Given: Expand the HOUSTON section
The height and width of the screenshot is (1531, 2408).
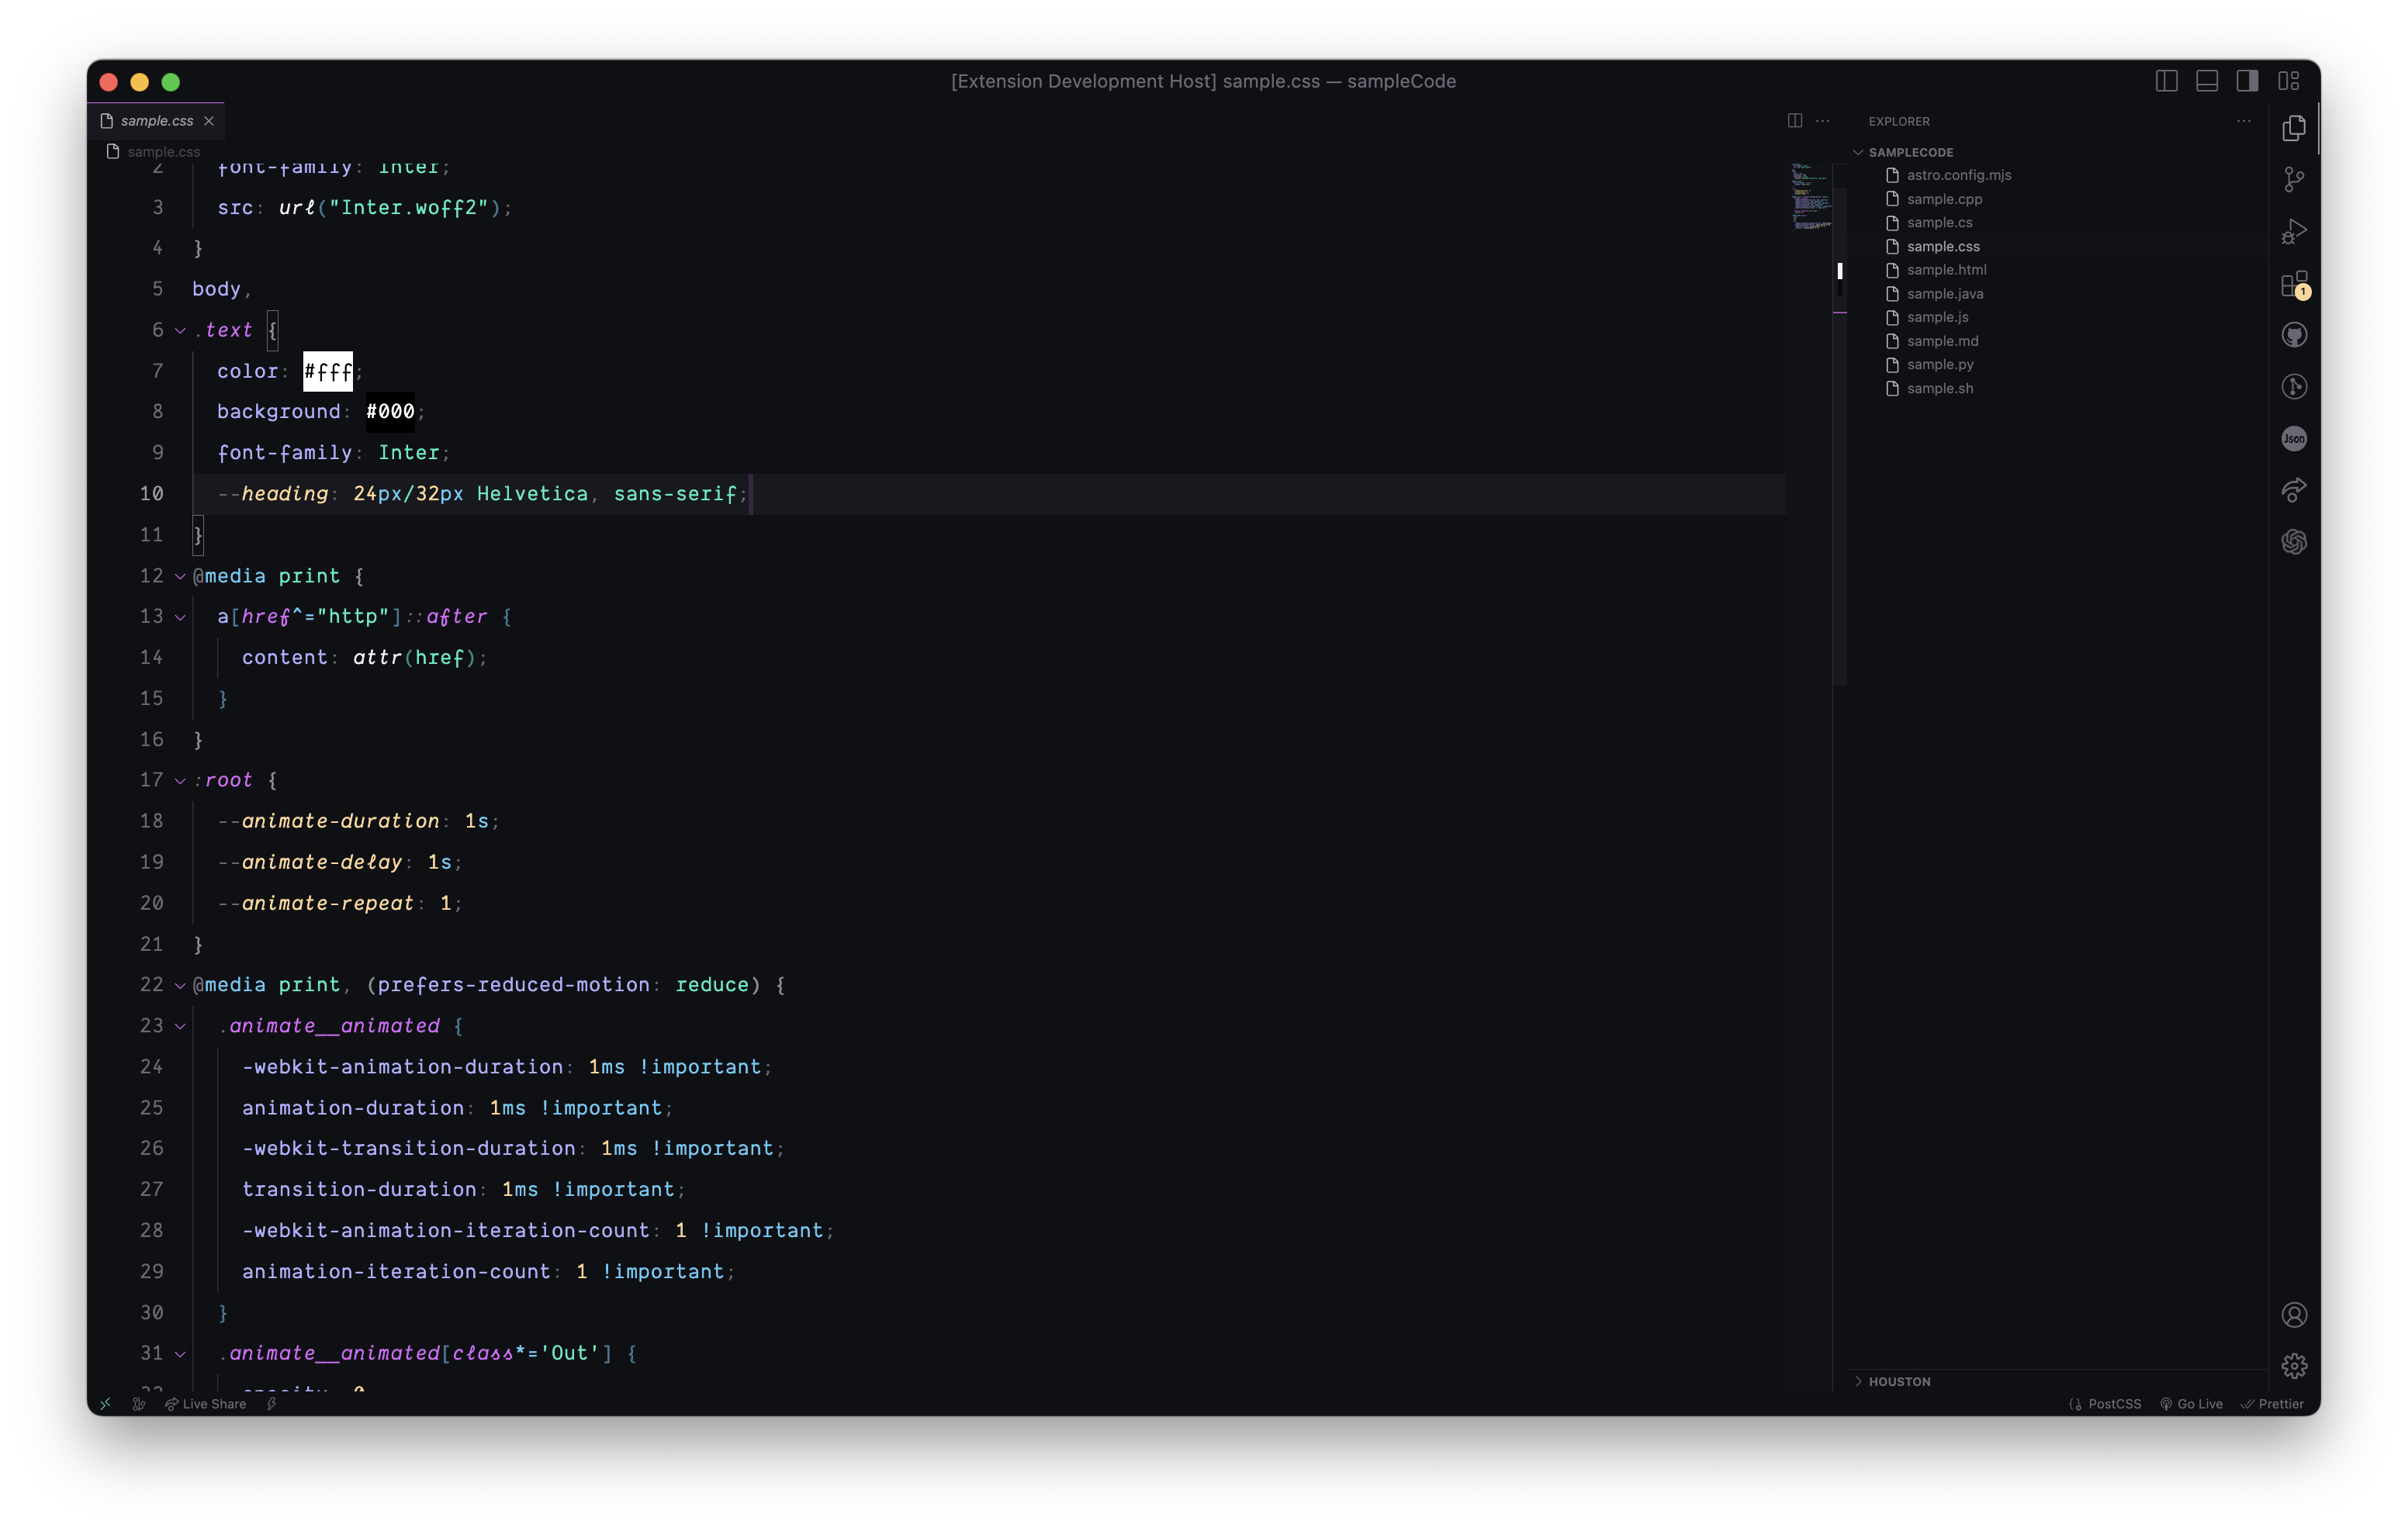Looking at the screenshot, I should 1898,1381.
